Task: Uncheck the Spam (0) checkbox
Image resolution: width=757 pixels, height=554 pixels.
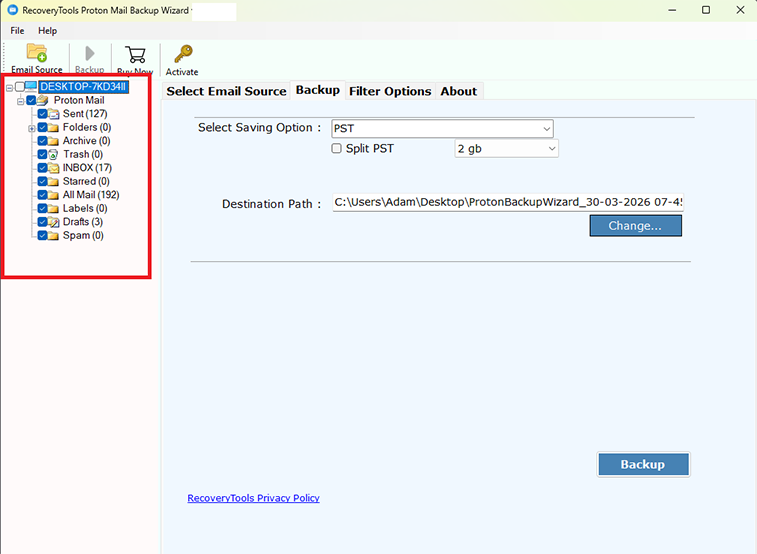Action: click(x=42, y=235)
